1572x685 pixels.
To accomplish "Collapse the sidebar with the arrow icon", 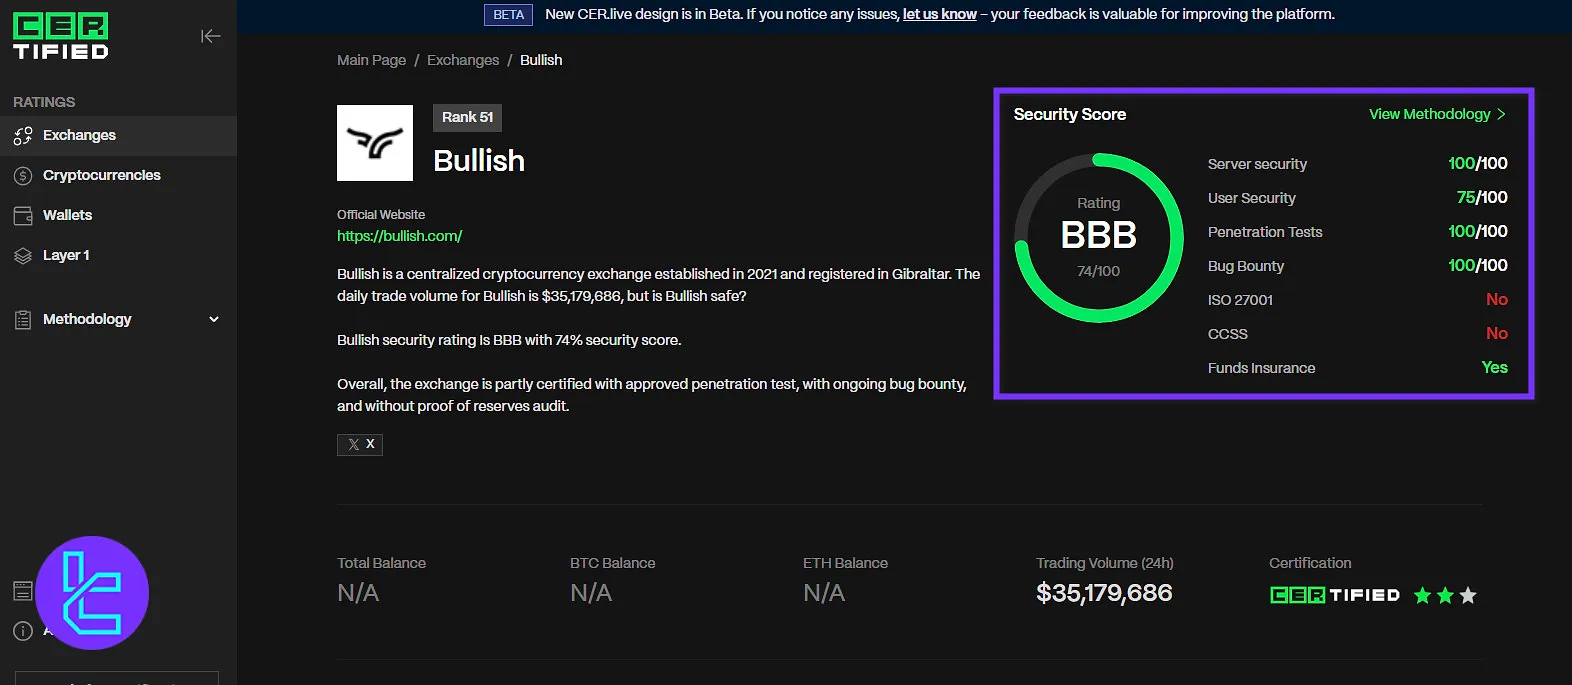I will coord(210,36).
